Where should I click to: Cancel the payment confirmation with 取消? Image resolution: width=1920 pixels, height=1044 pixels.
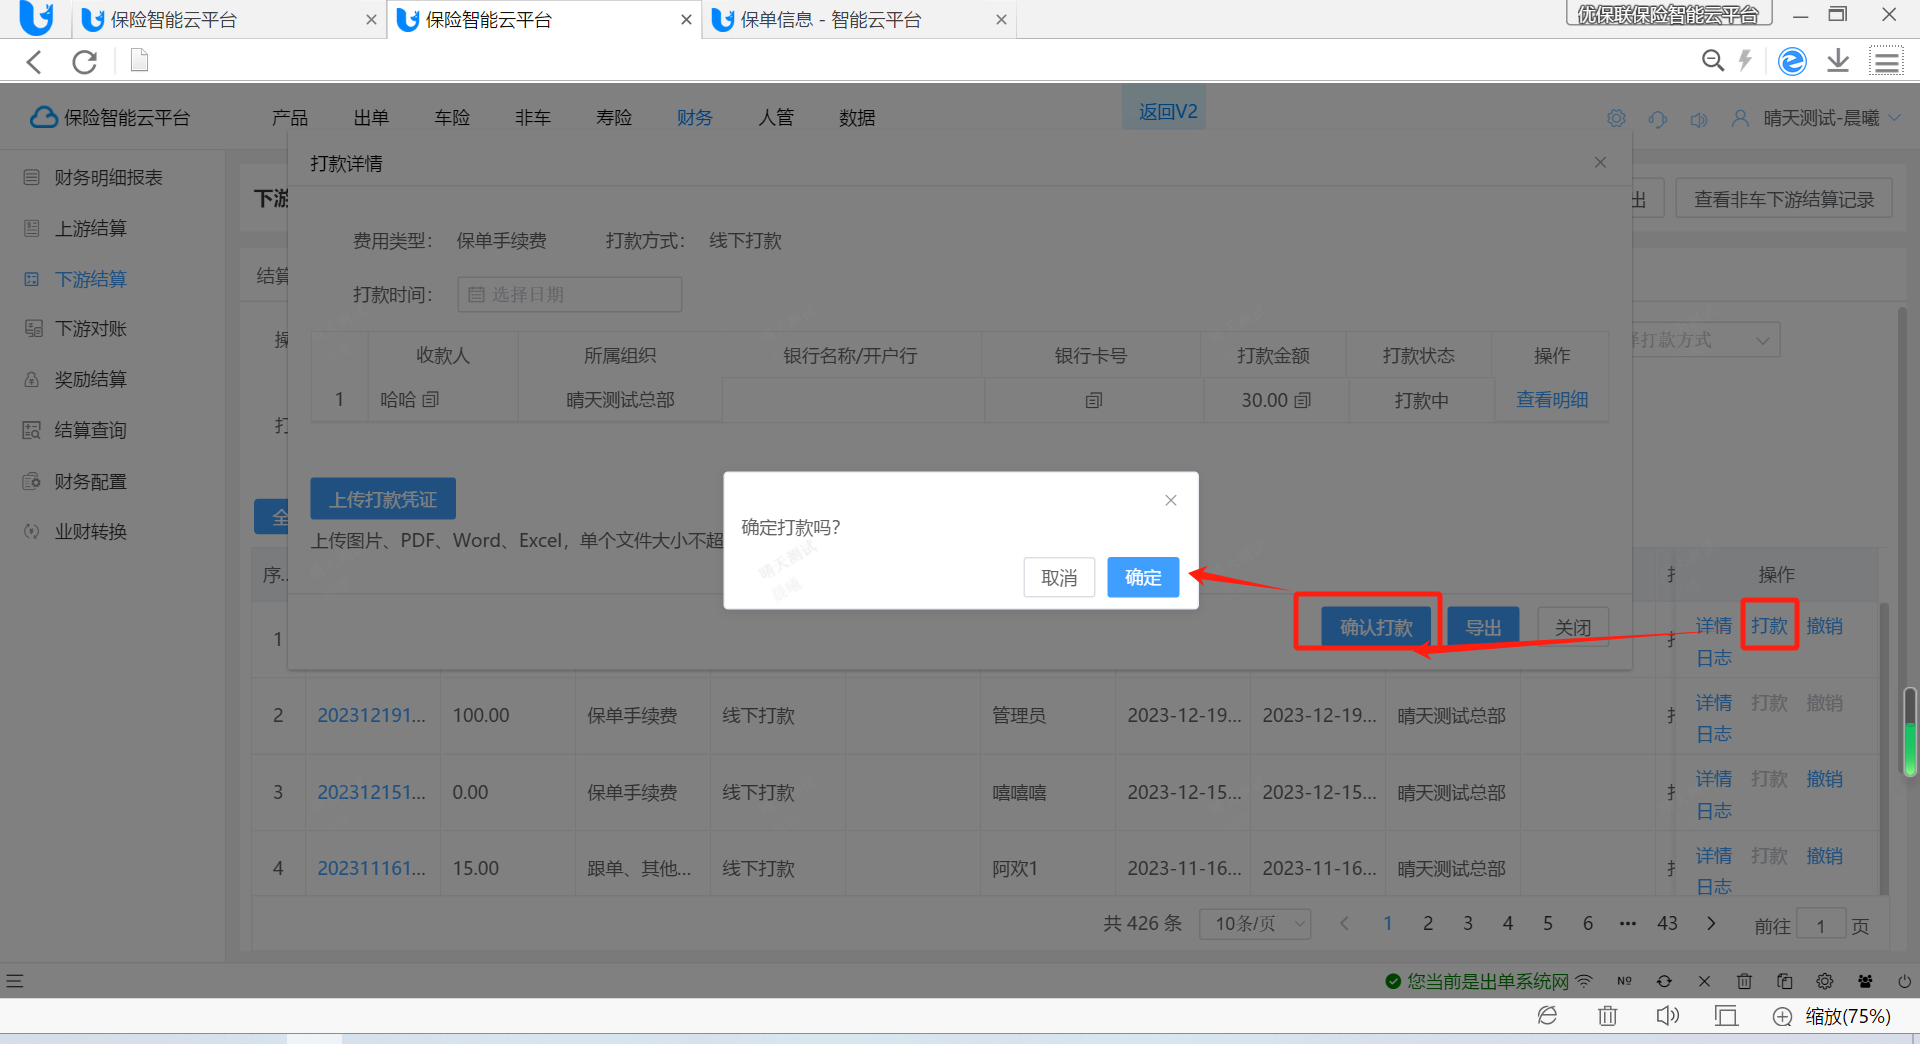[1059, 577]
